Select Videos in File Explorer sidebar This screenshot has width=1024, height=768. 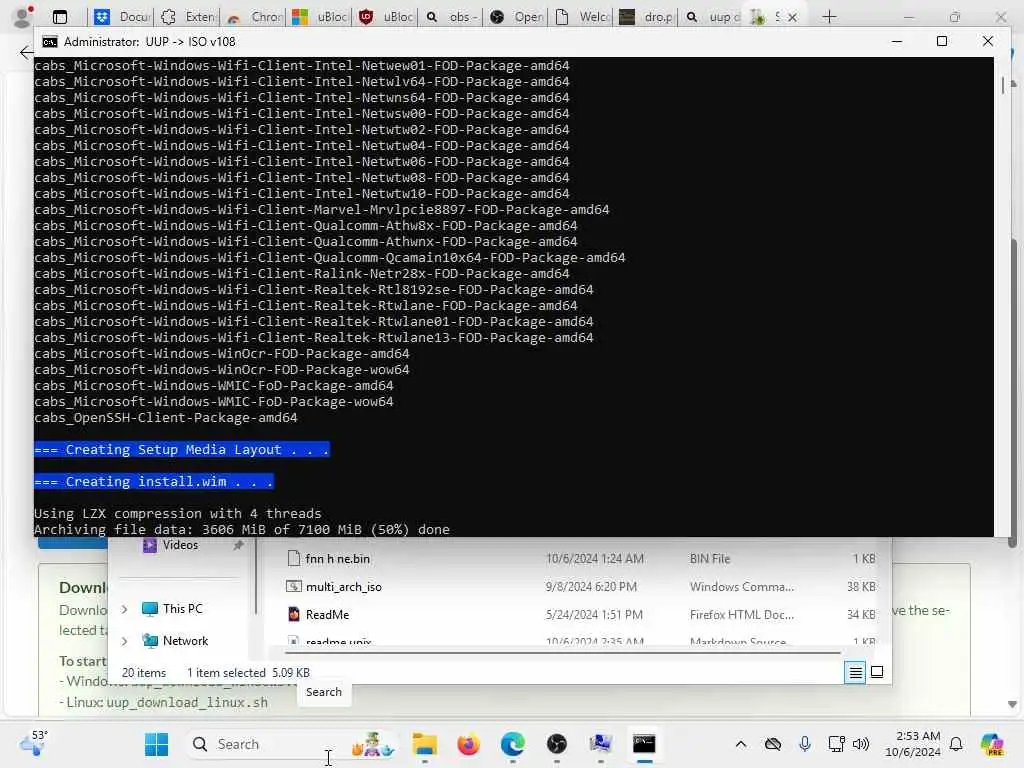click(x=180, y=545)
